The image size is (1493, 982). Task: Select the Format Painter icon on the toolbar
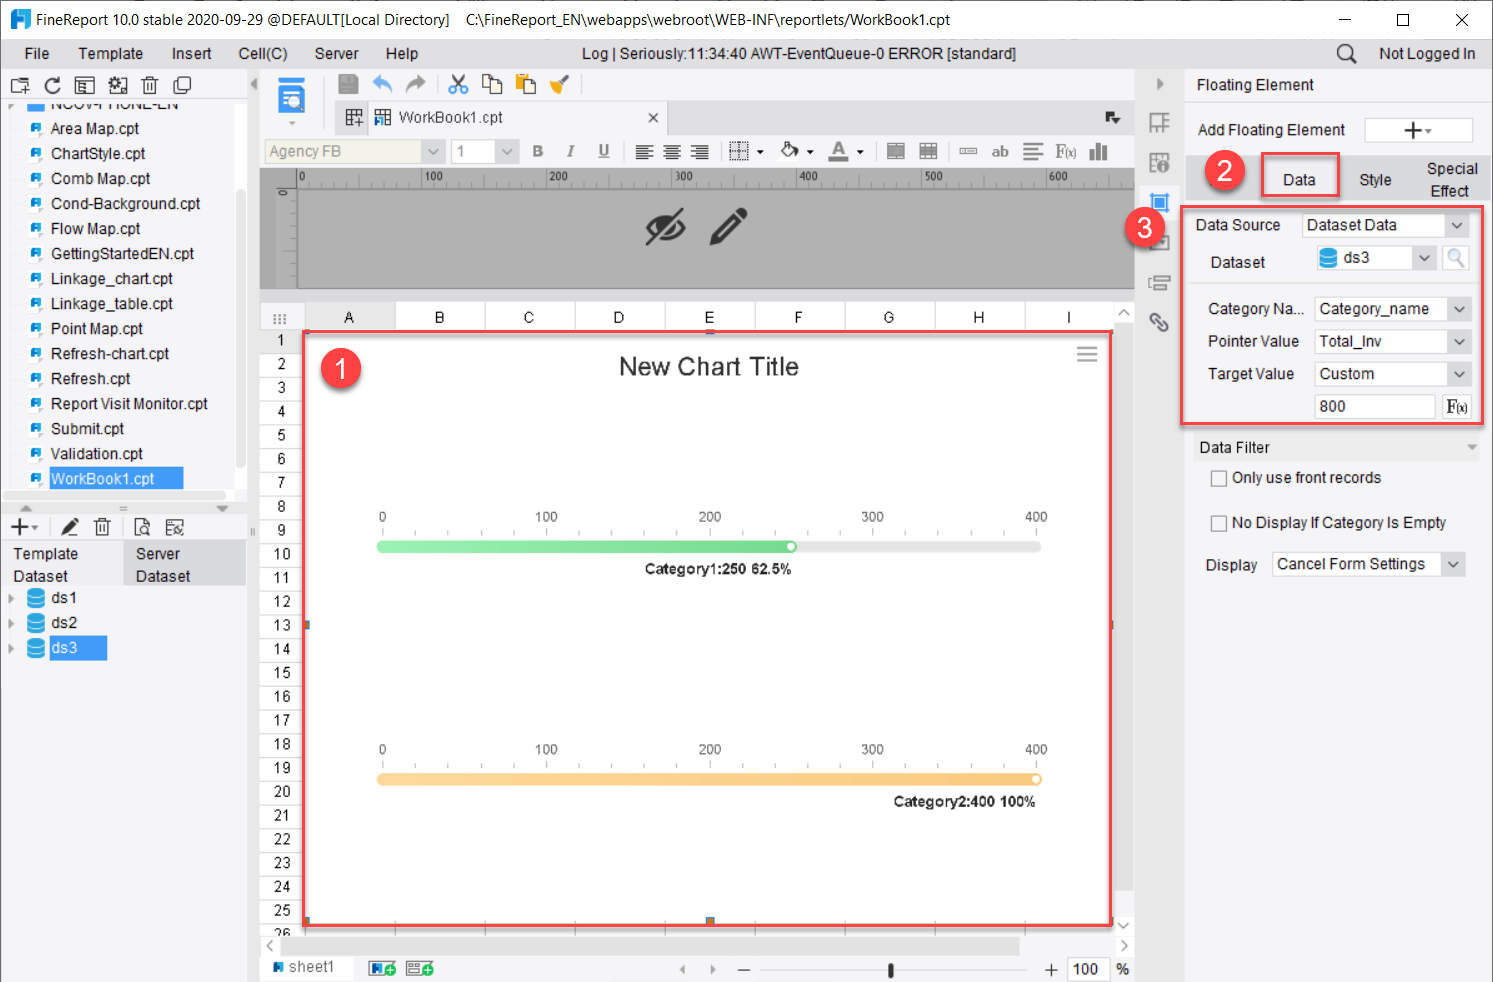pyautogui.click(x=559, y=84)
